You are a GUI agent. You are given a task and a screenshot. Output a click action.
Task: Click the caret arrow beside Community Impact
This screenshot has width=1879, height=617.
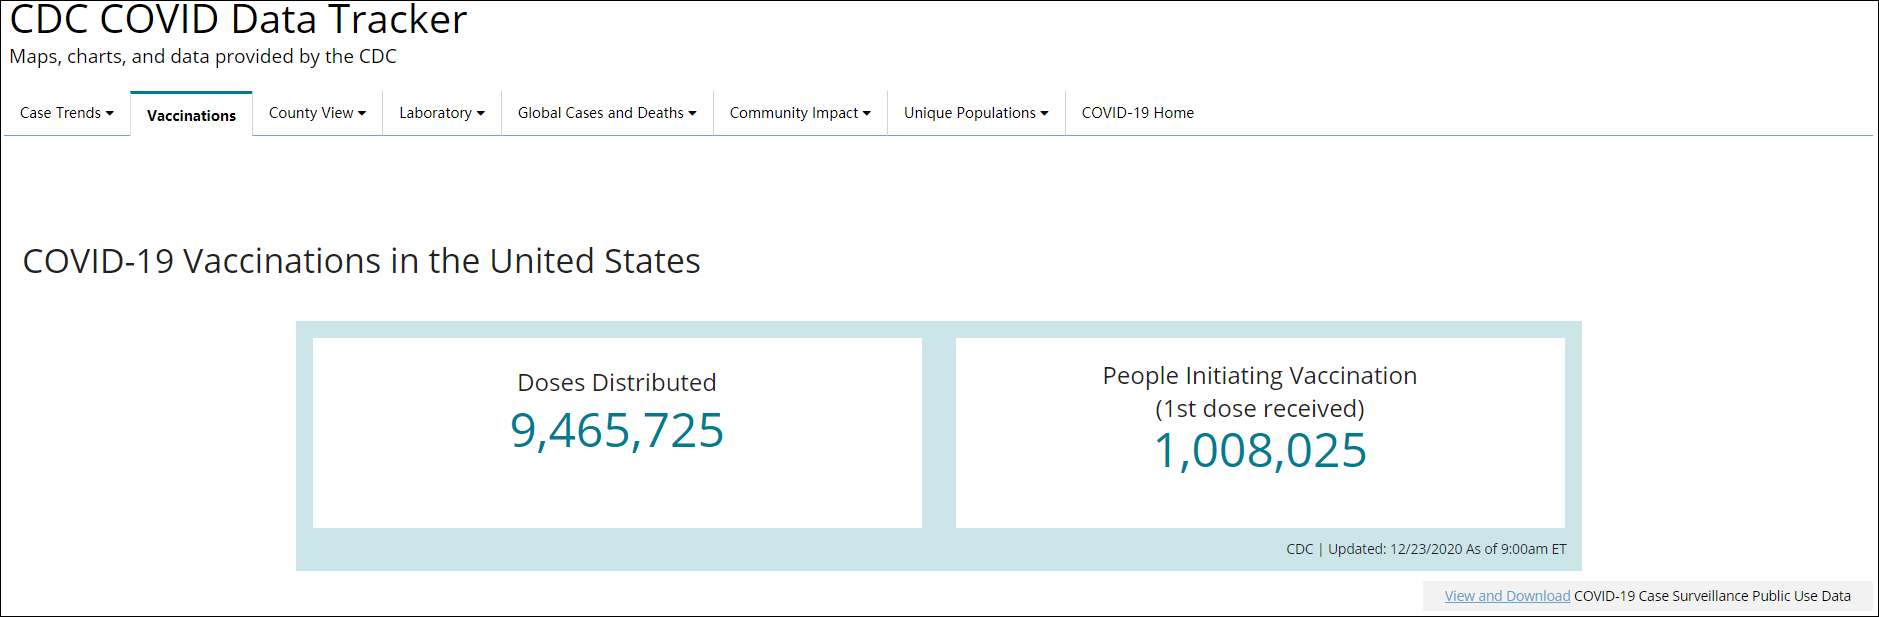pos(867,113)
